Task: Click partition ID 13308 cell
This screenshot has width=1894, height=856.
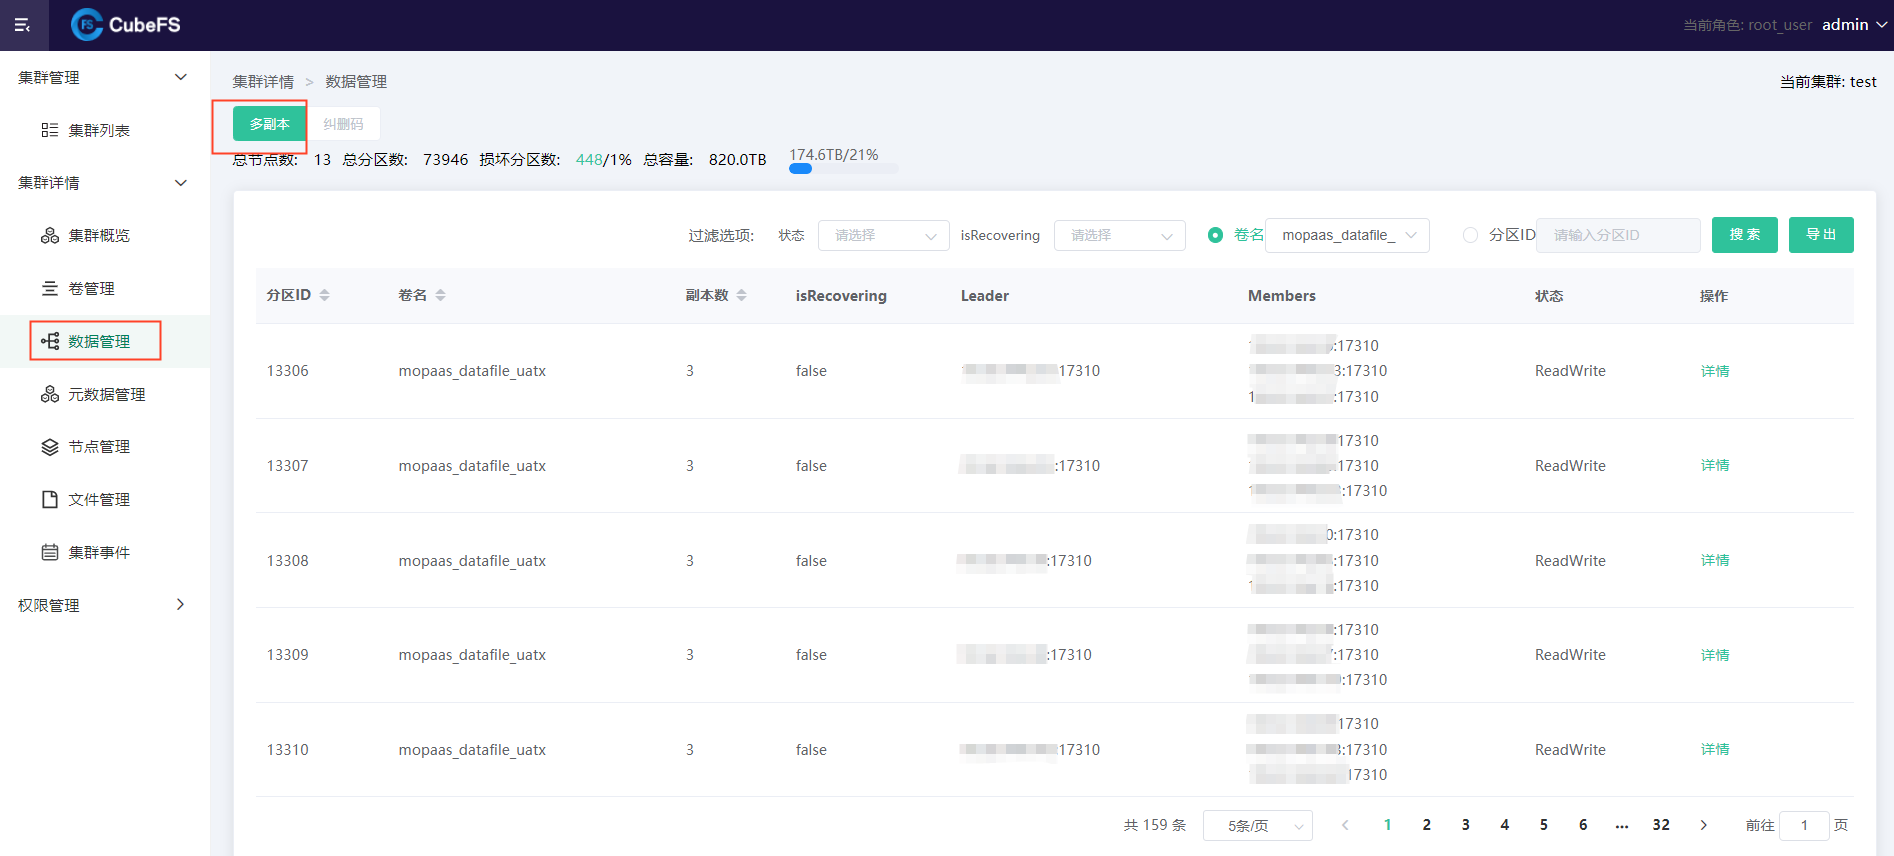Action: click(x=288, y=561)
